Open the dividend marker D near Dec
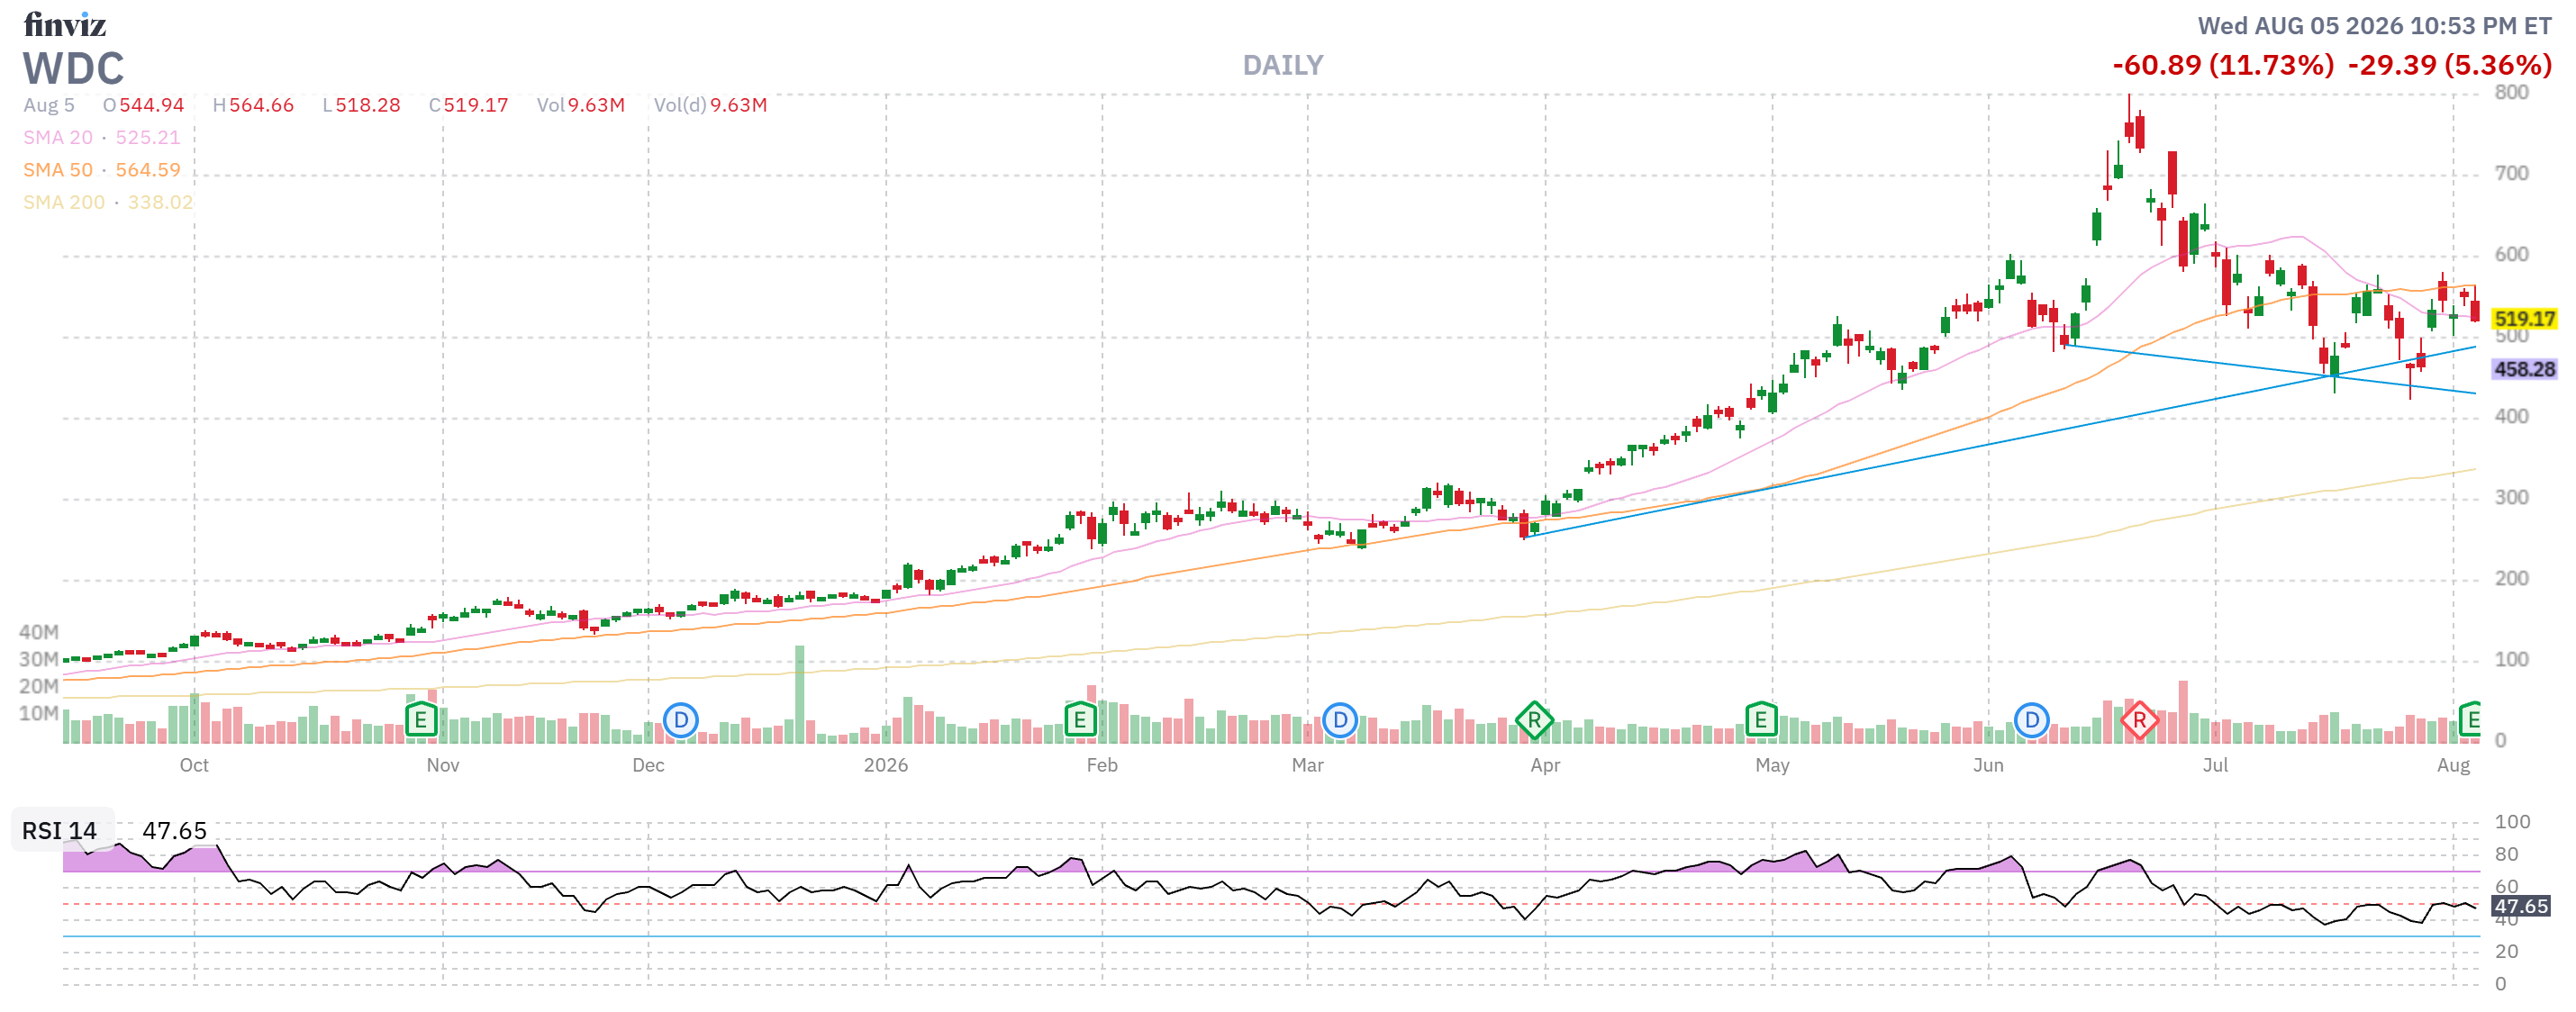 pyautogui.click(x=681, y=719)
